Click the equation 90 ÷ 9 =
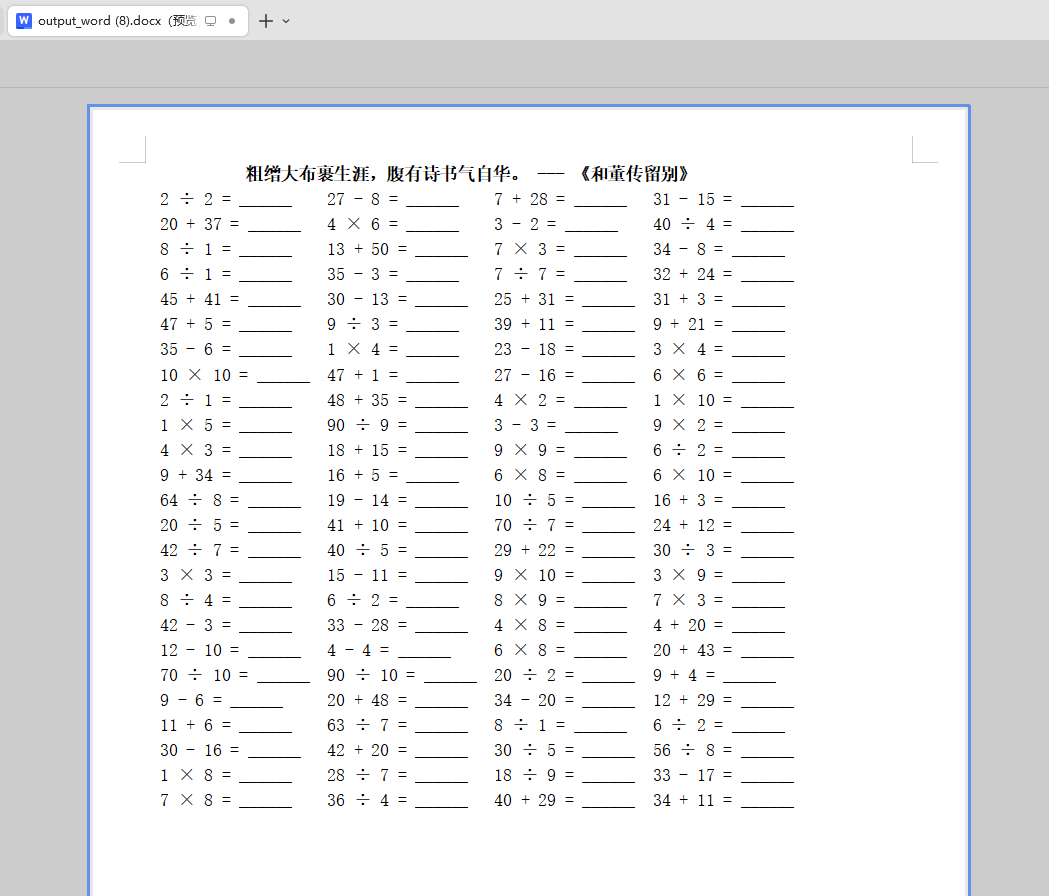The height and width of the screenshot is (896, 1049). 367,426
